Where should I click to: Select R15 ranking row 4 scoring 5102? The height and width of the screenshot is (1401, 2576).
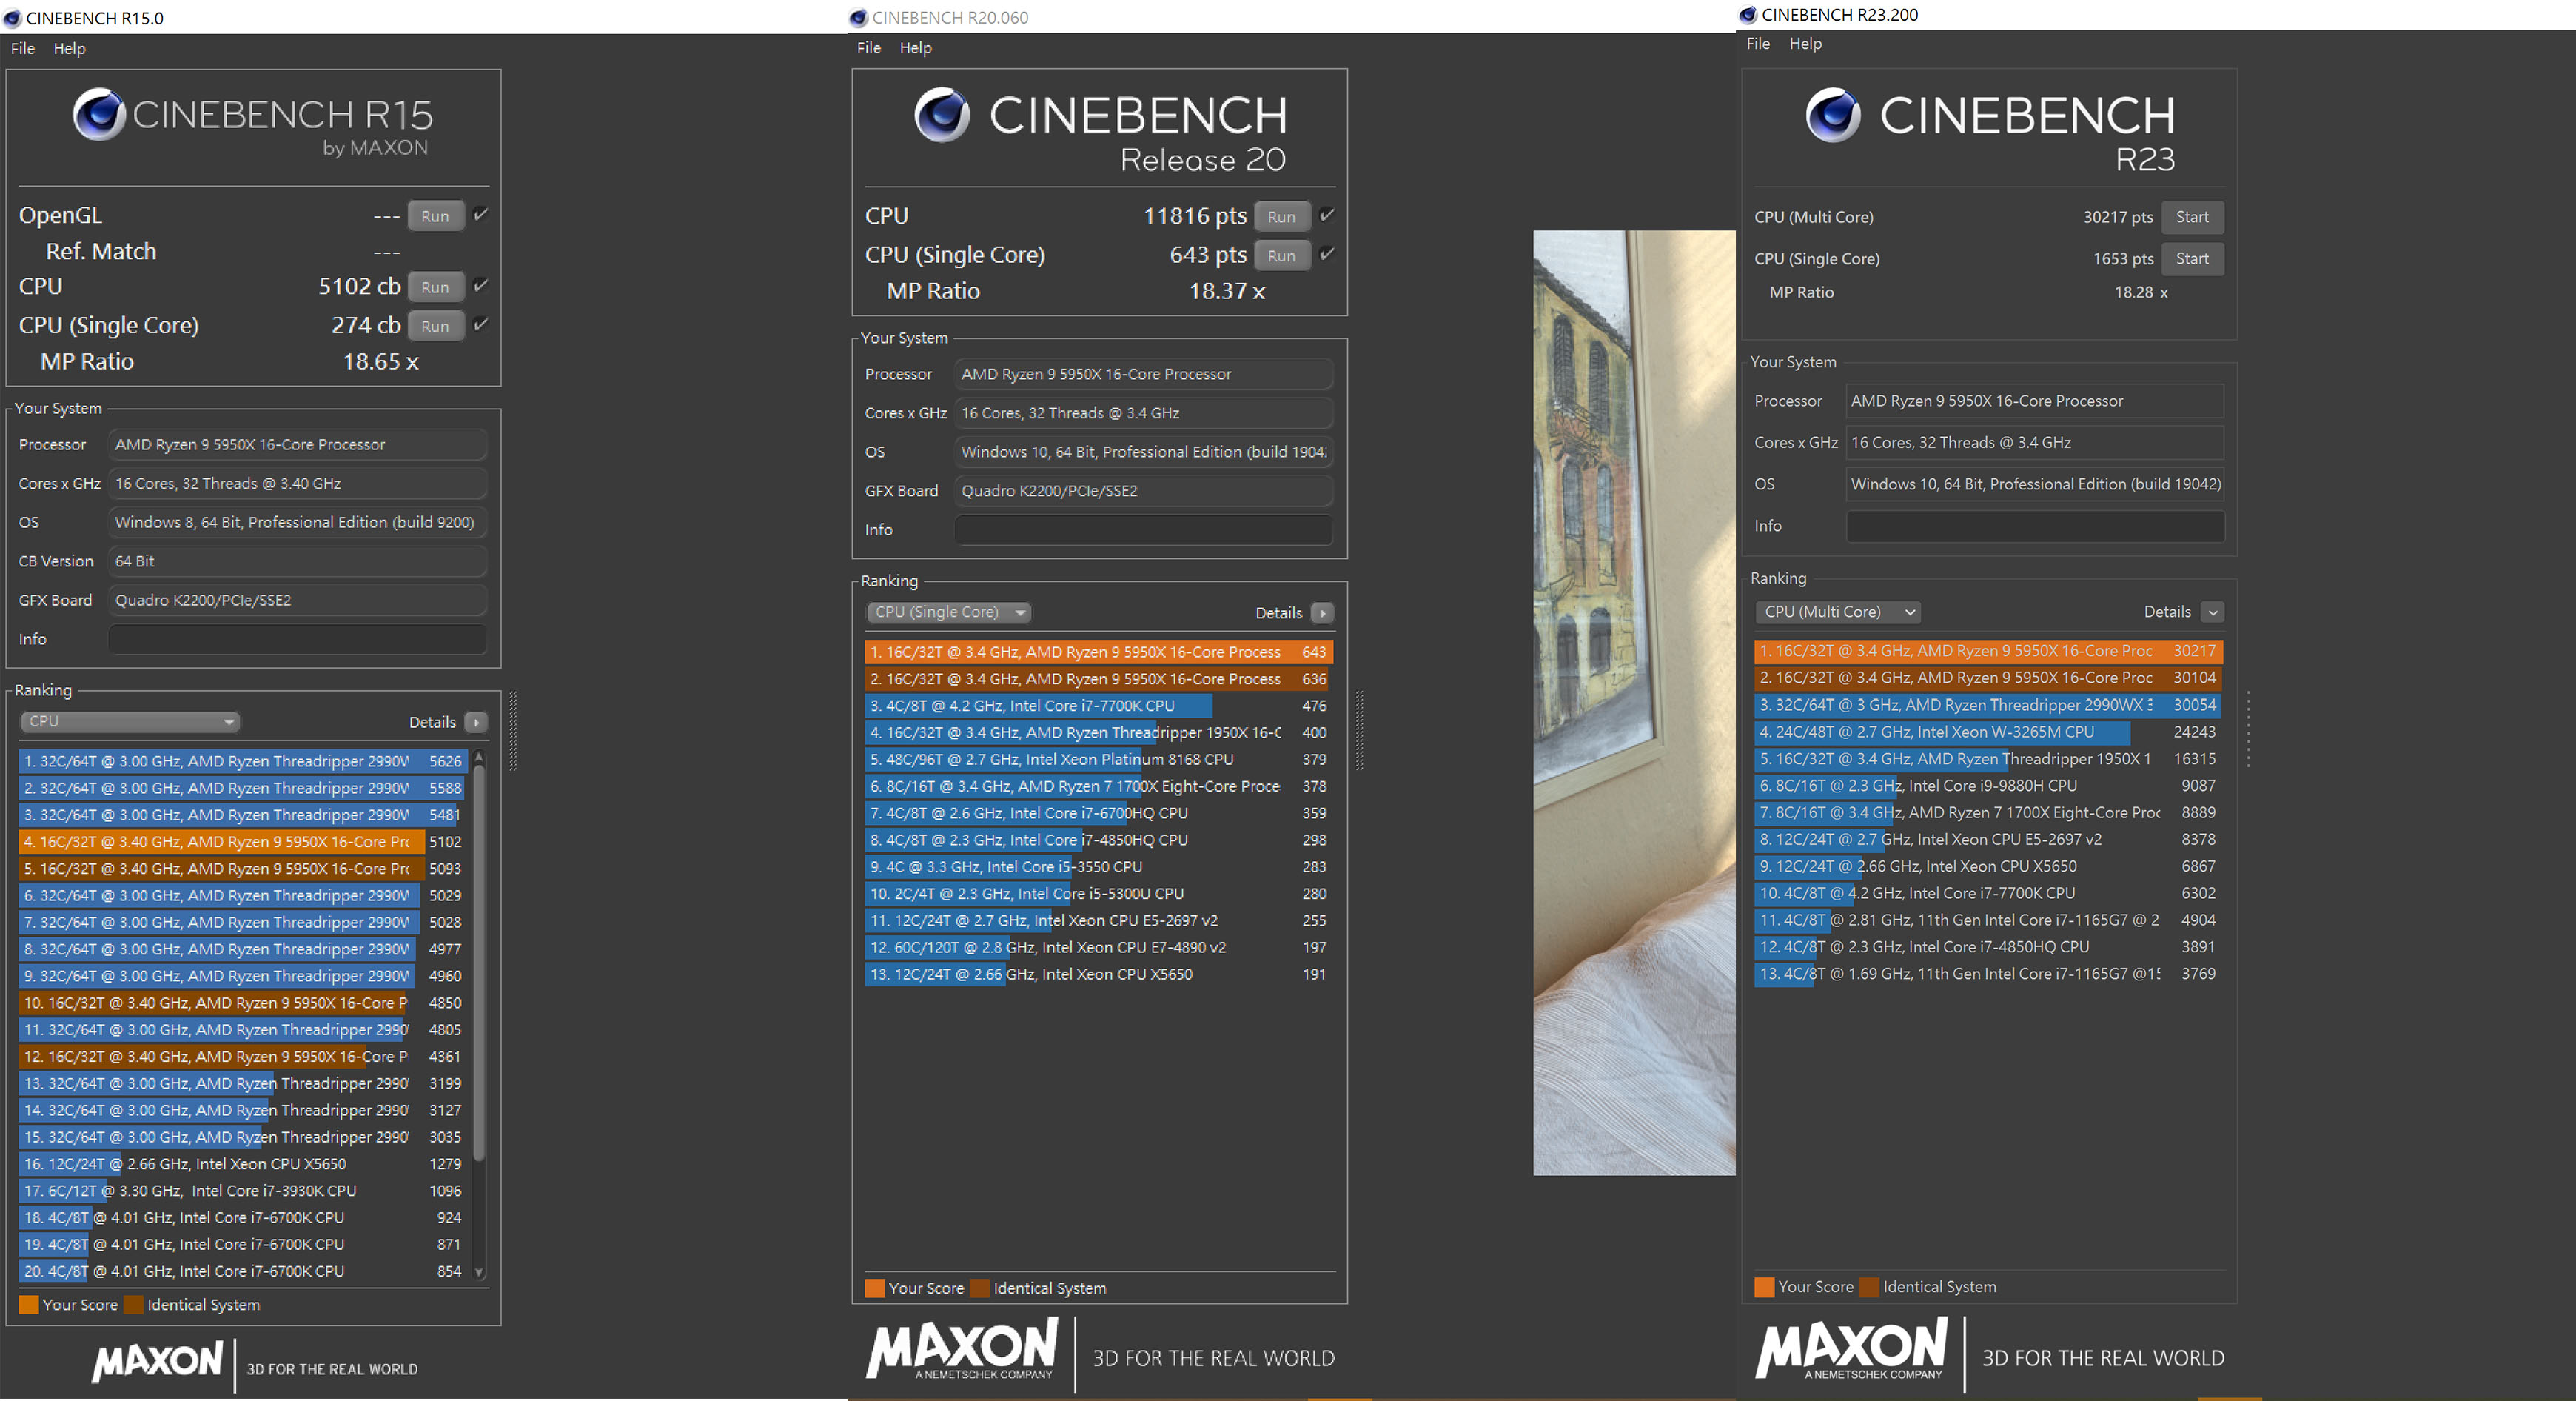(242, 842)
